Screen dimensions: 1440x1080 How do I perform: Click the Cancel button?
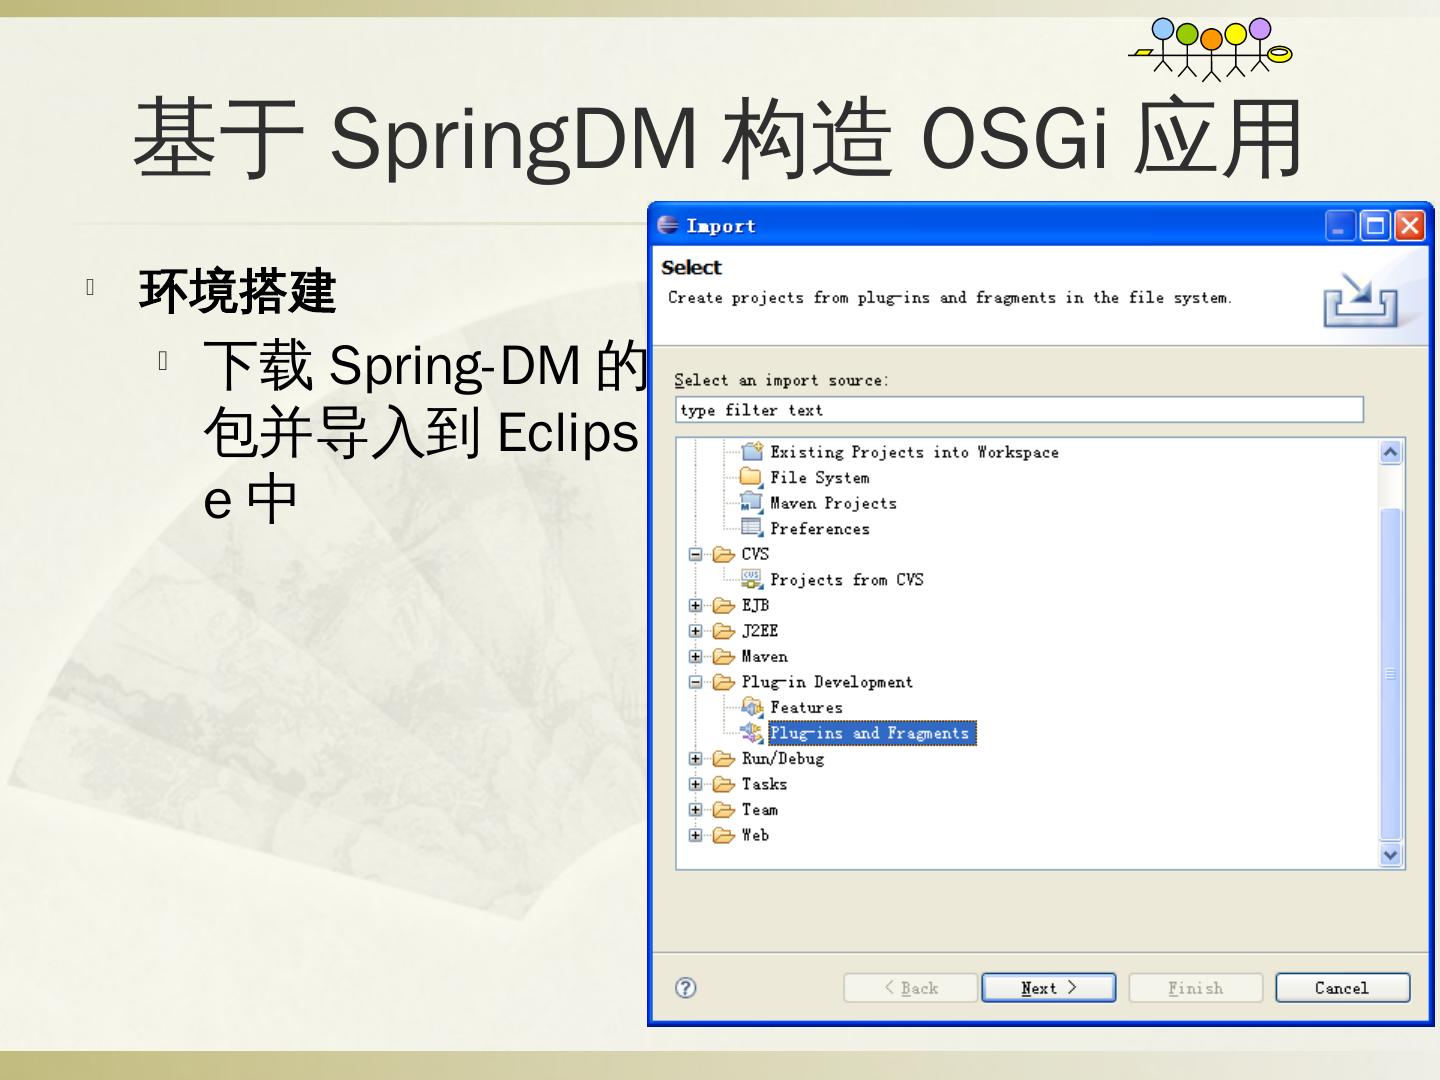(x=1342, y=988)
